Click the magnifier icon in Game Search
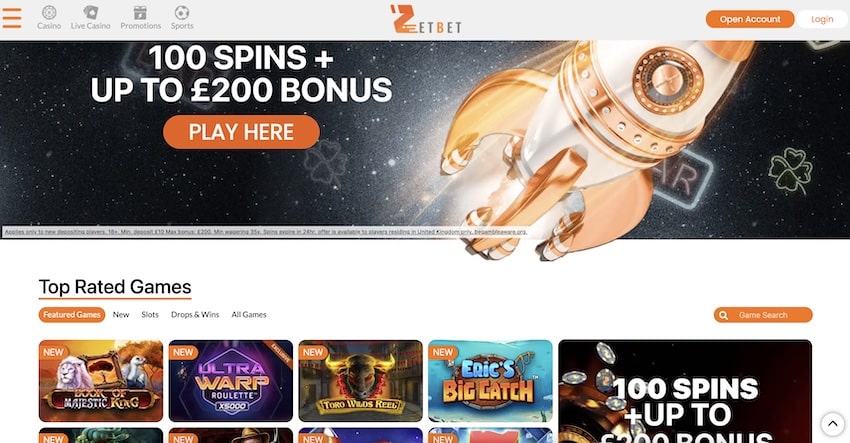The width and height of the screenshot is (850, 443). tap(723, 315)
